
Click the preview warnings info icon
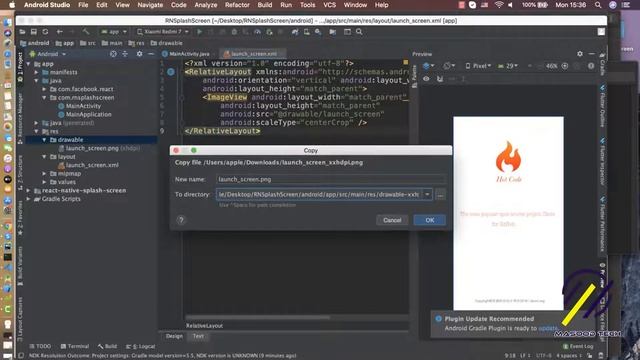591,66
